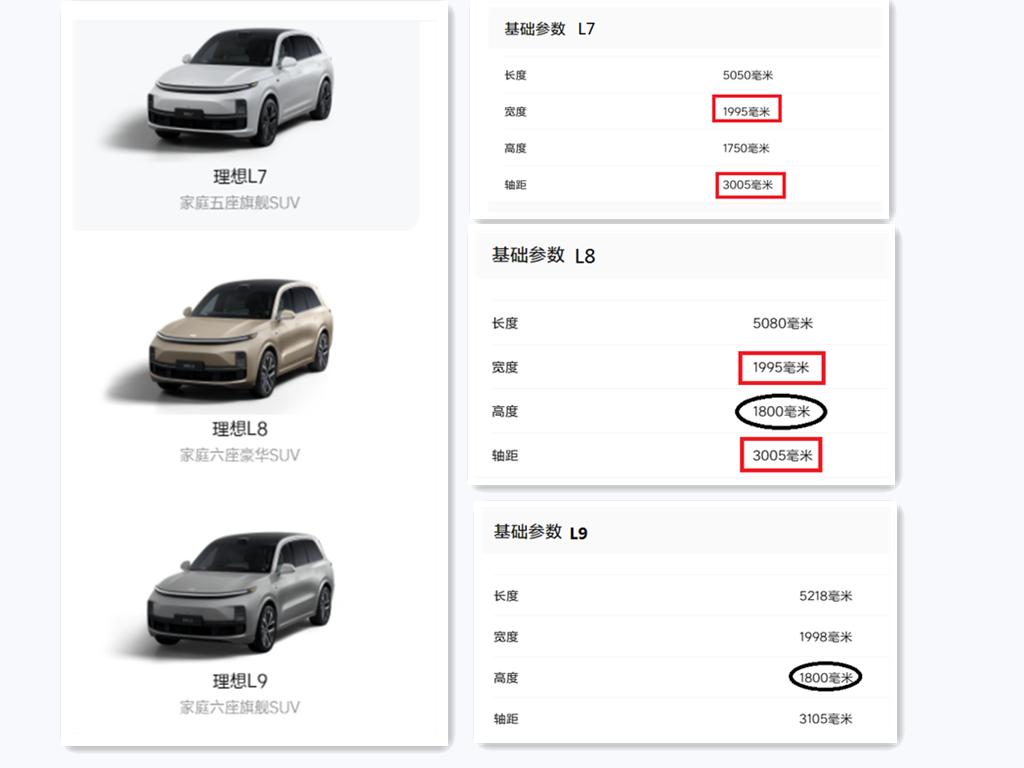This screenshot has width=1024, height=768.
Task: Open the 理想L9 model name link
Action: 240,681
